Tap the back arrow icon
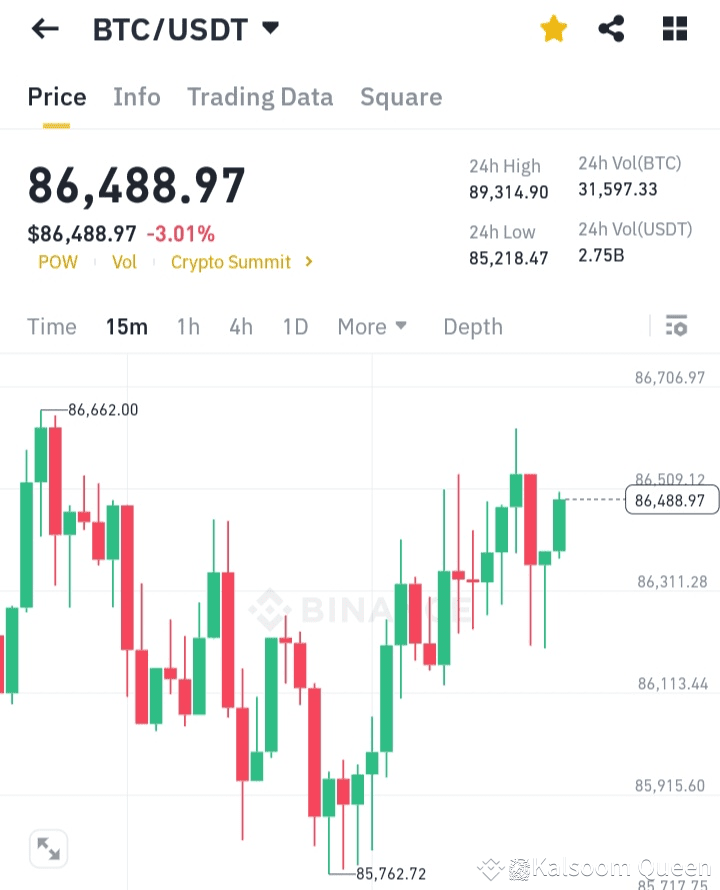720x890 pixels. pyautogui.click(x=45, y=29)
